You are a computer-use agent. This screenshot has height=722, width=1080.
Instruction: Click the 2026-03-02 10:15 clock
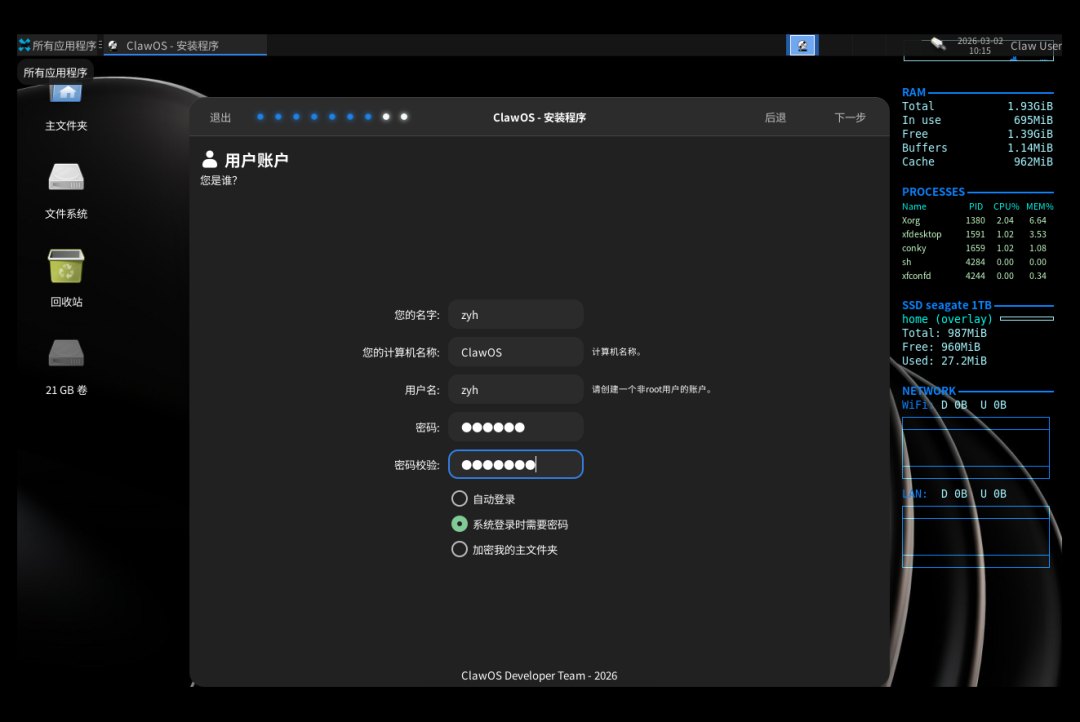tap(979, 45)
